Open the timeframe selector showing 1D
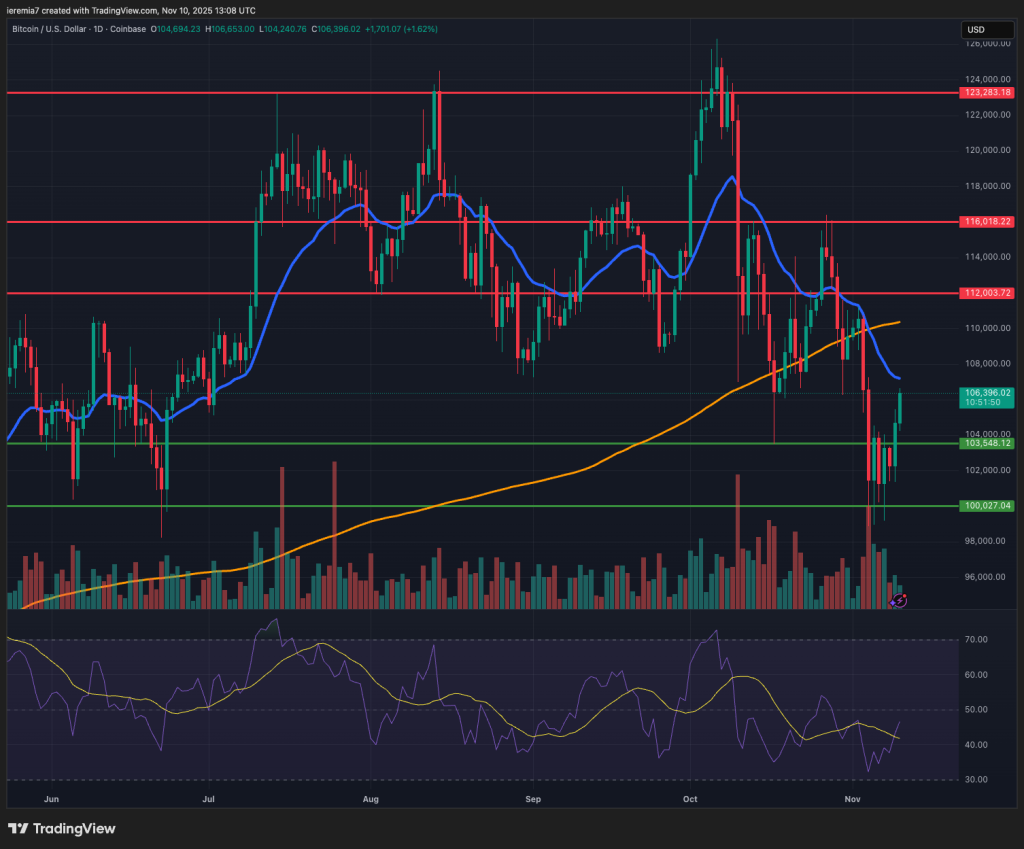The width and height of the screenshot is (1024, 849). coord(96,29)
